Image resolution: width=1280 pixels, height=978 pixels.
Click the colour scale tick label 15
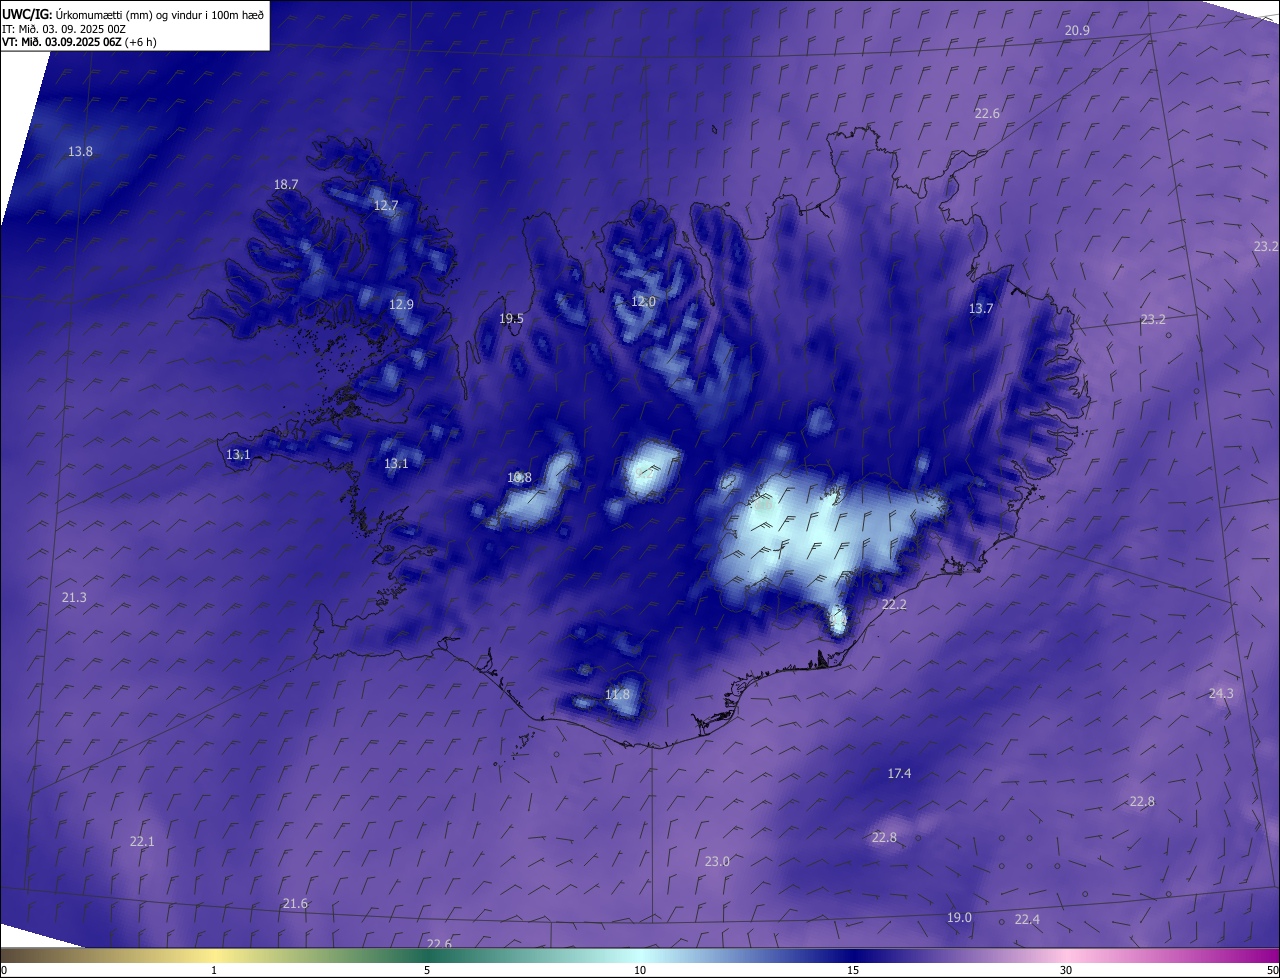point(853,971)
